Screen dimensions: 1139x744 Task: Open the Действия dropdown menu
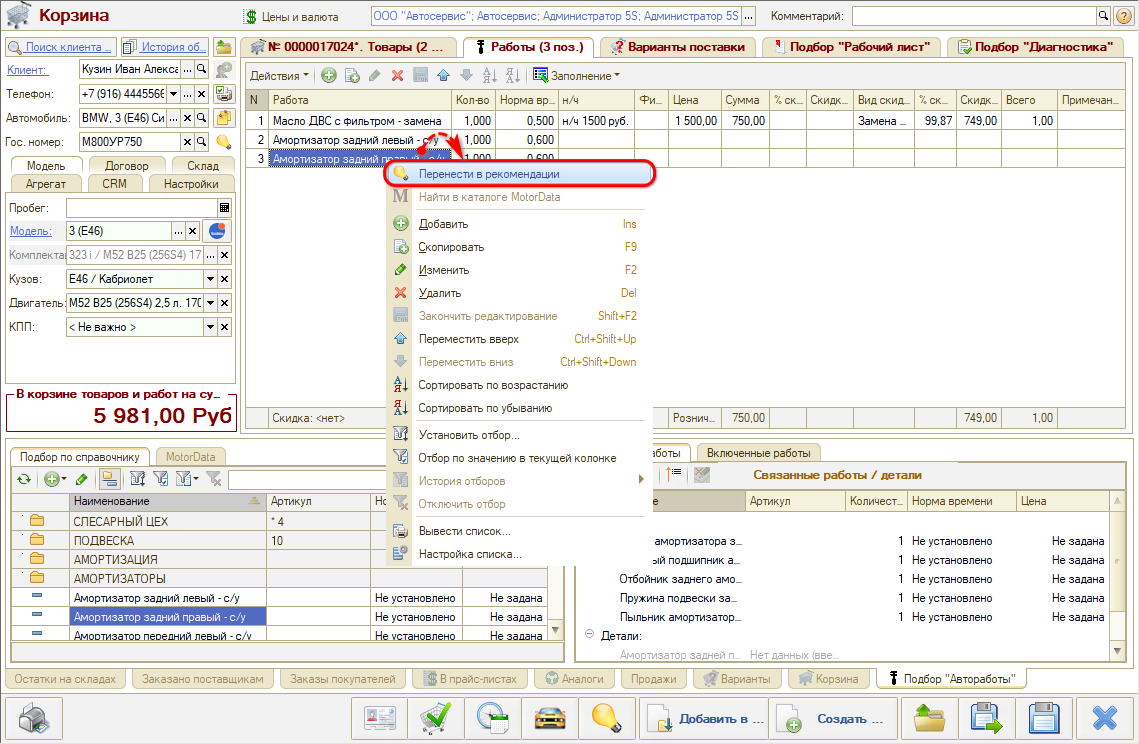pos(279,76)
